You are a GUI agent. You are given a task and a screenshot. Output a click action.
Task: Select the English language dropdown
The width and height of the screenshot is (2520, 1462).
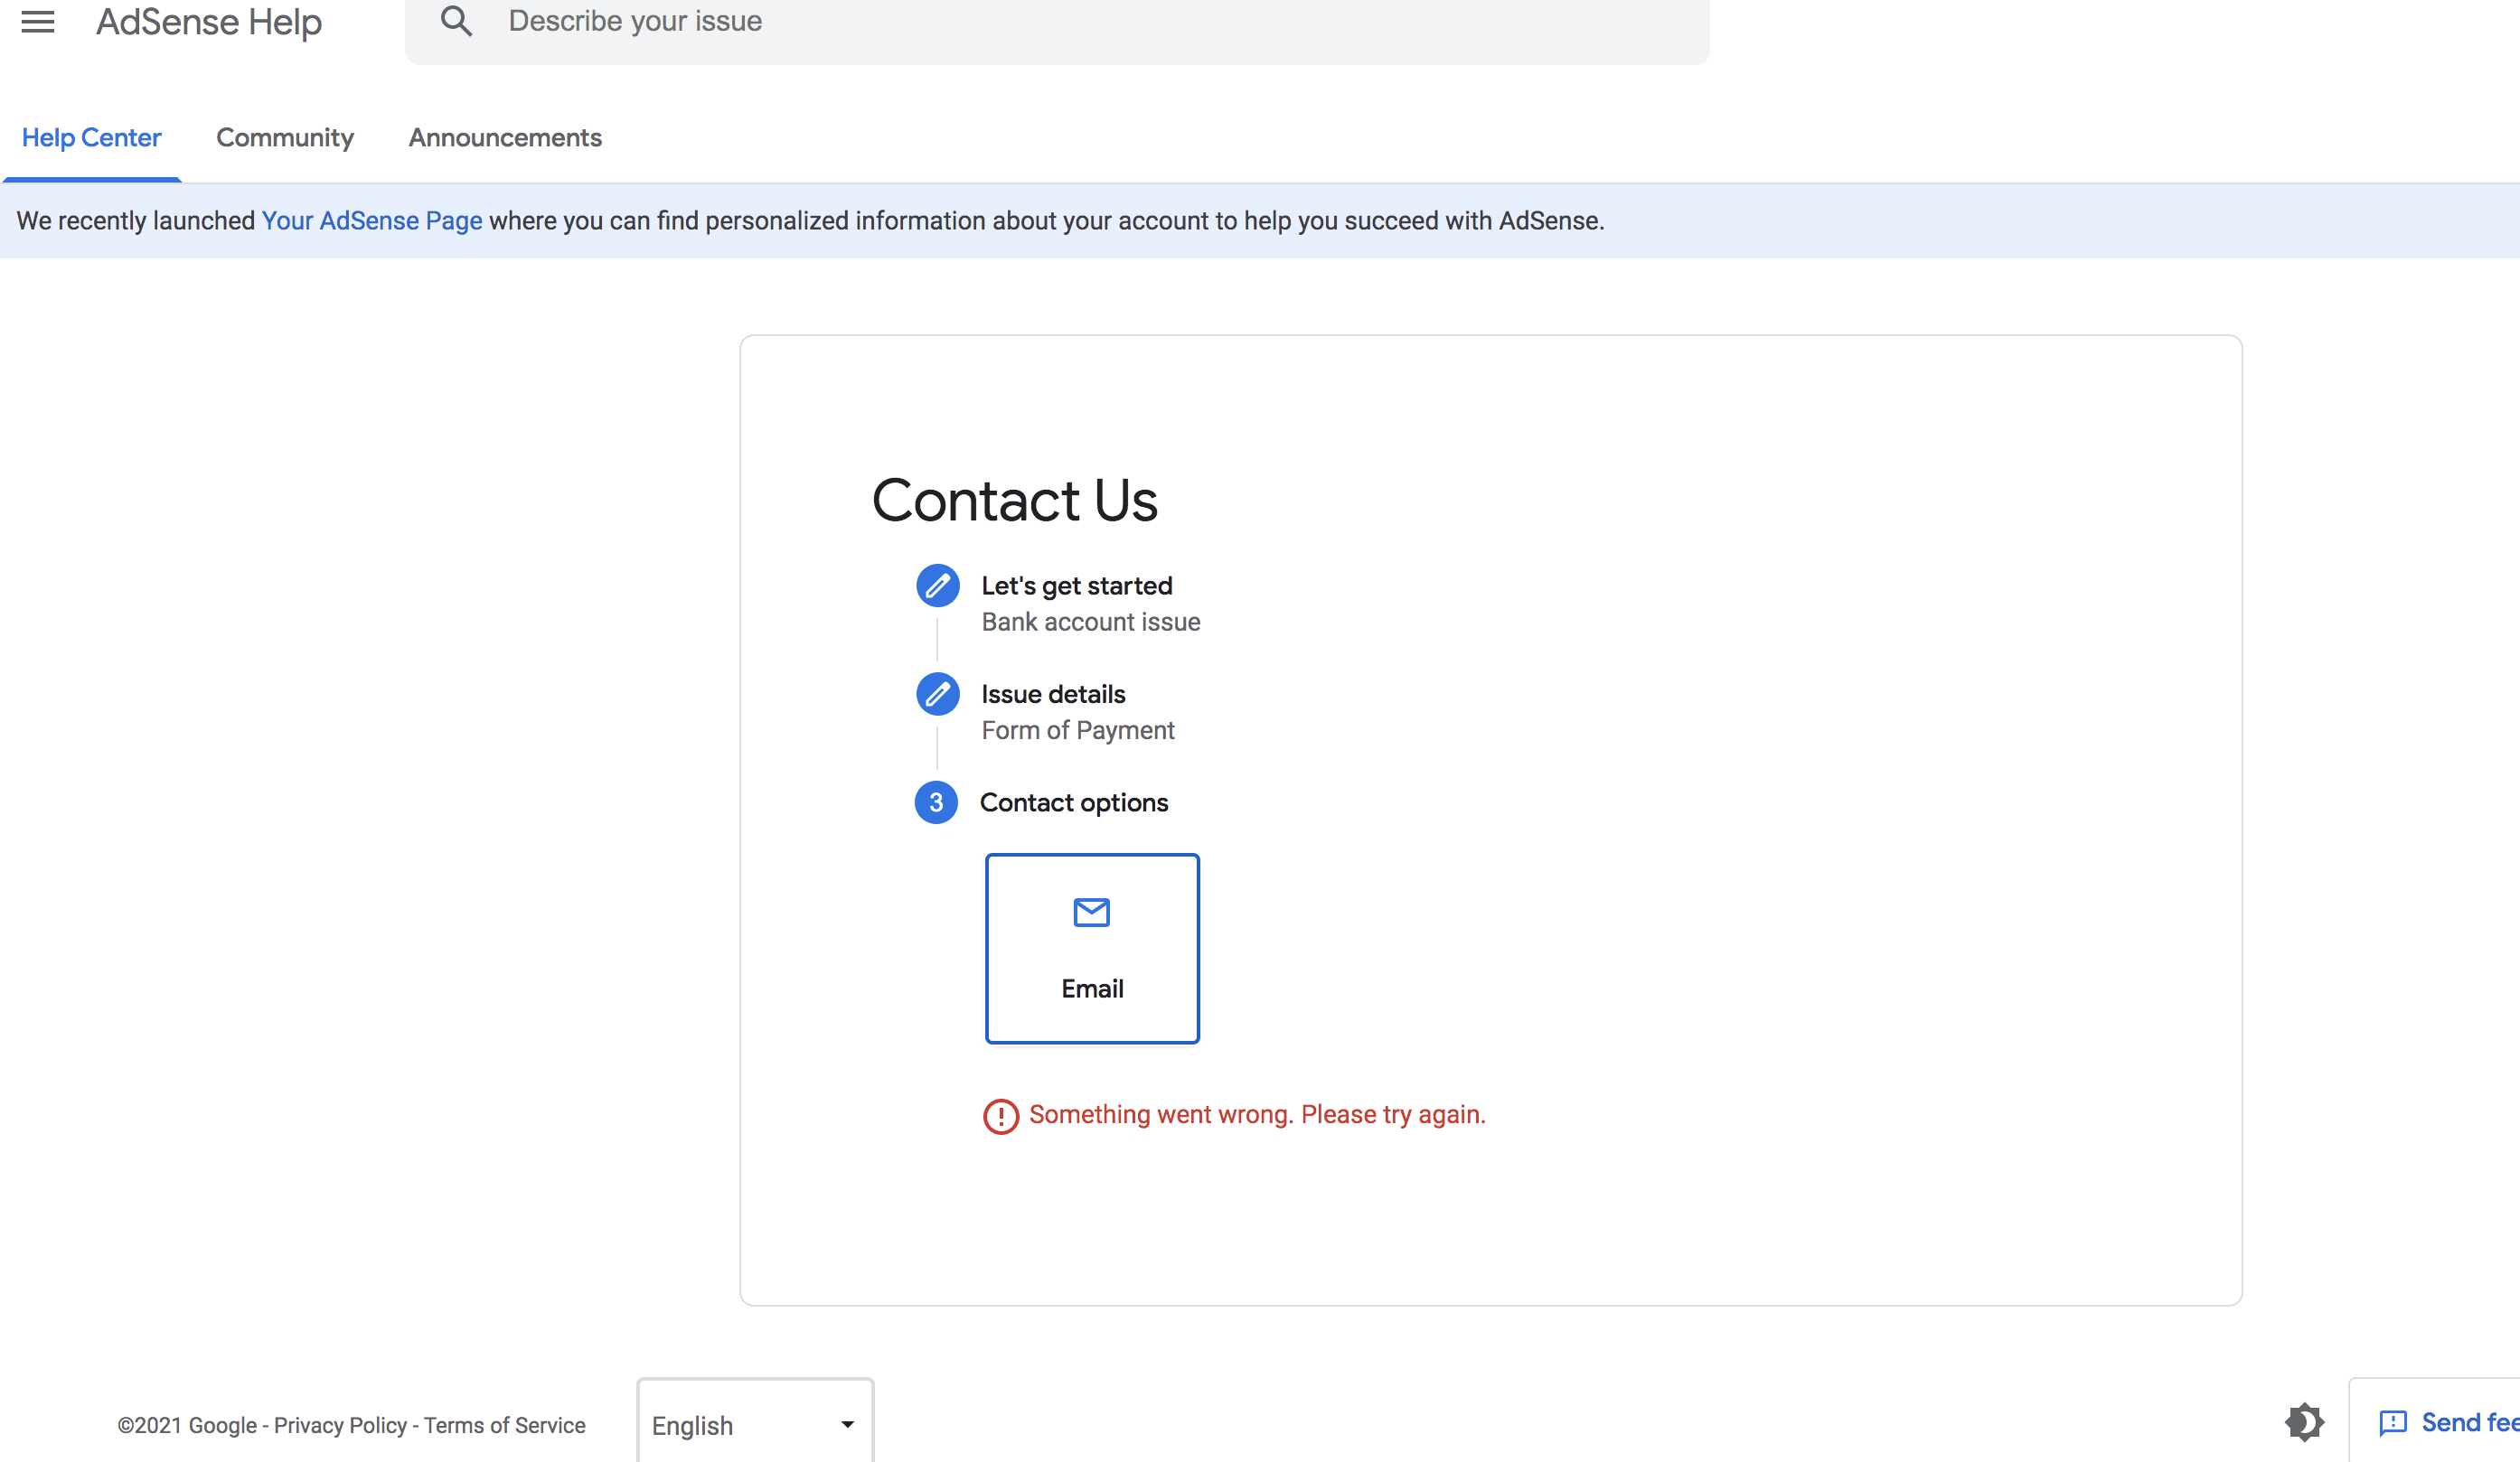click(754, 1424)
